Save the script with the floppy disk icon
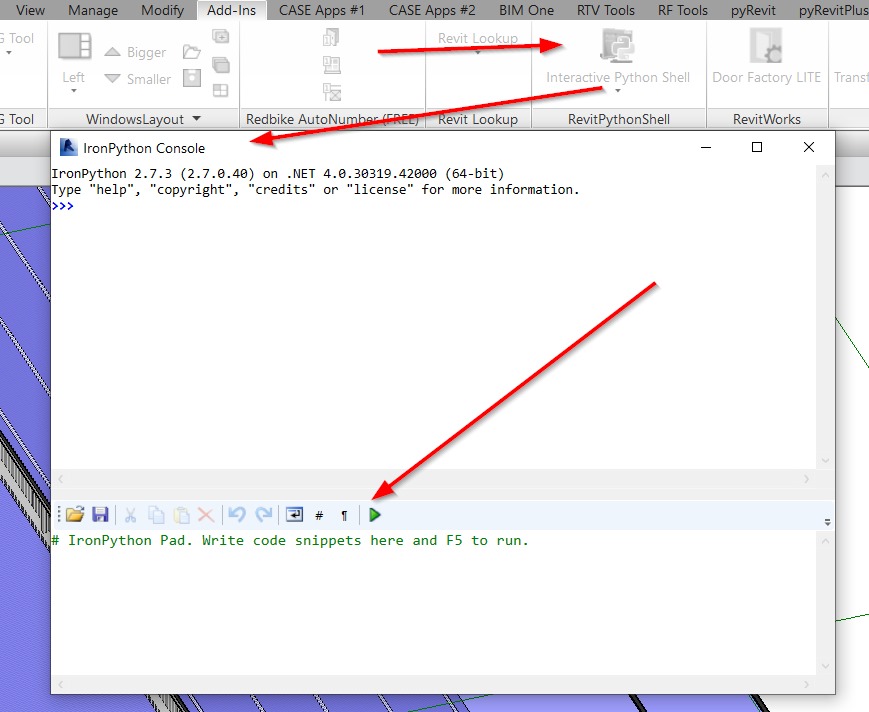The height and width of the screenshot is (712, 869). pos(100,515)
